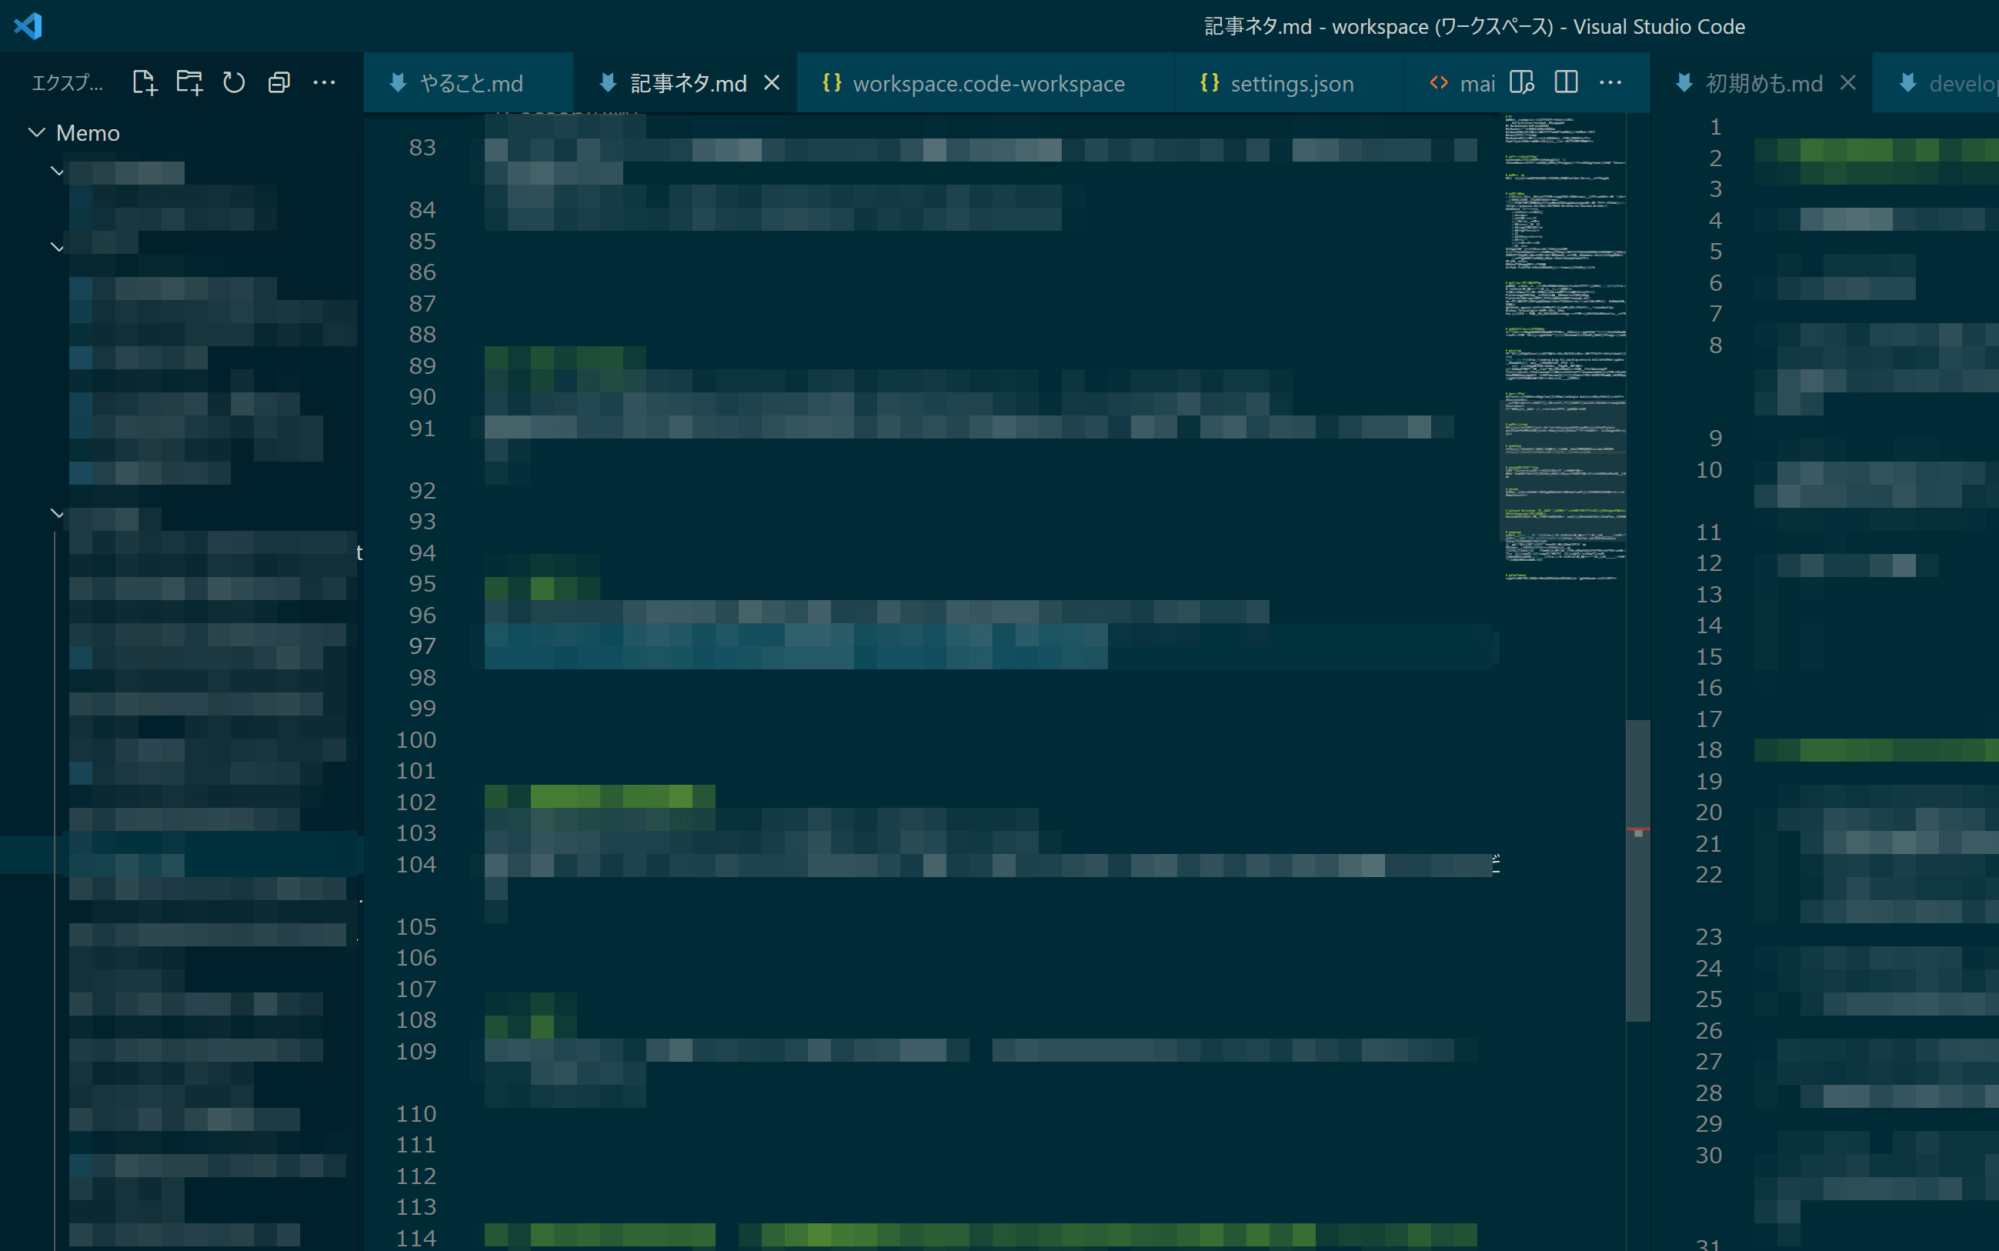1999x1251 pixels.
Task: Click the HTML icon on mai tab
Action: click(x=1439, y=83)
